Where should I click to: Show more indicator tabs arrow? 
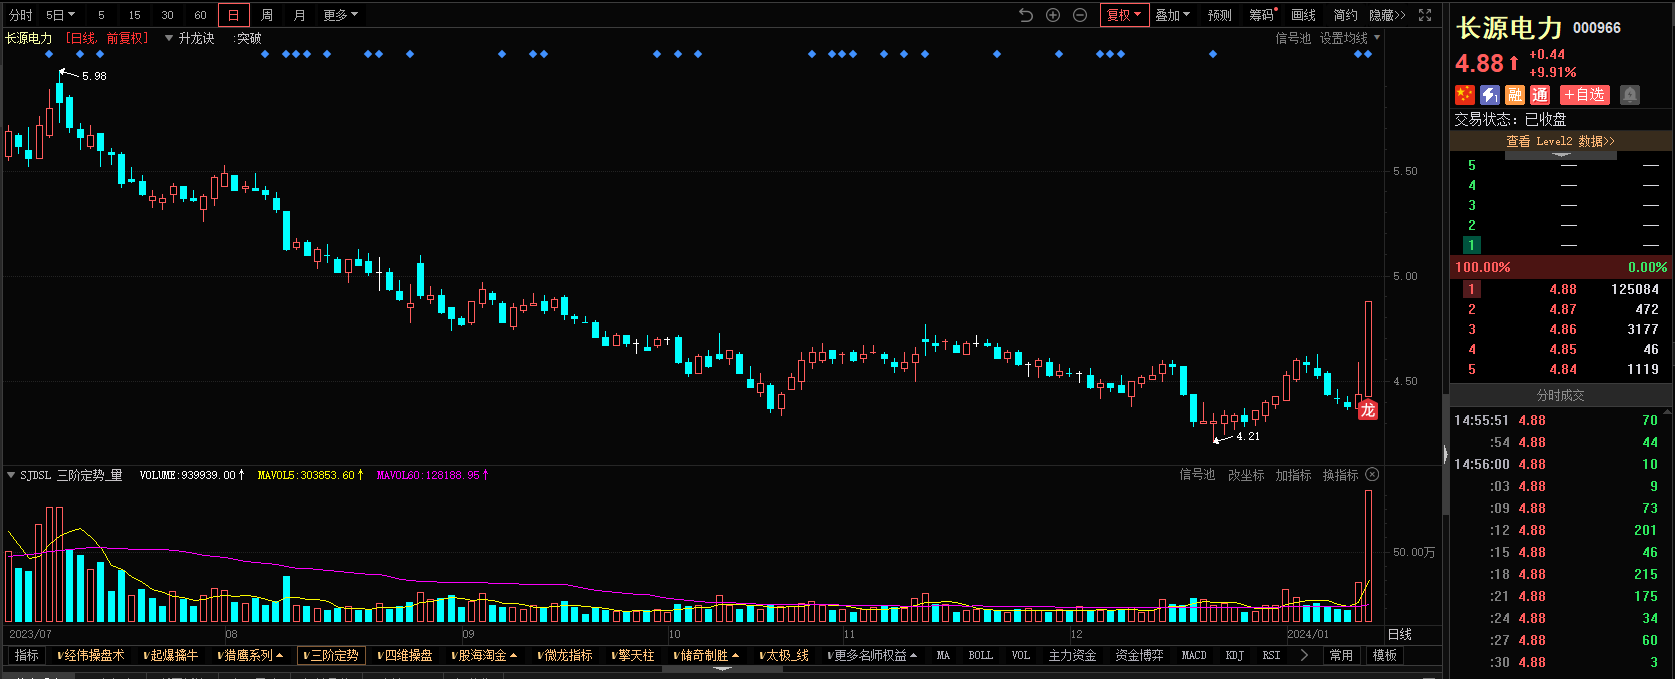click(x=1304, y=655)
